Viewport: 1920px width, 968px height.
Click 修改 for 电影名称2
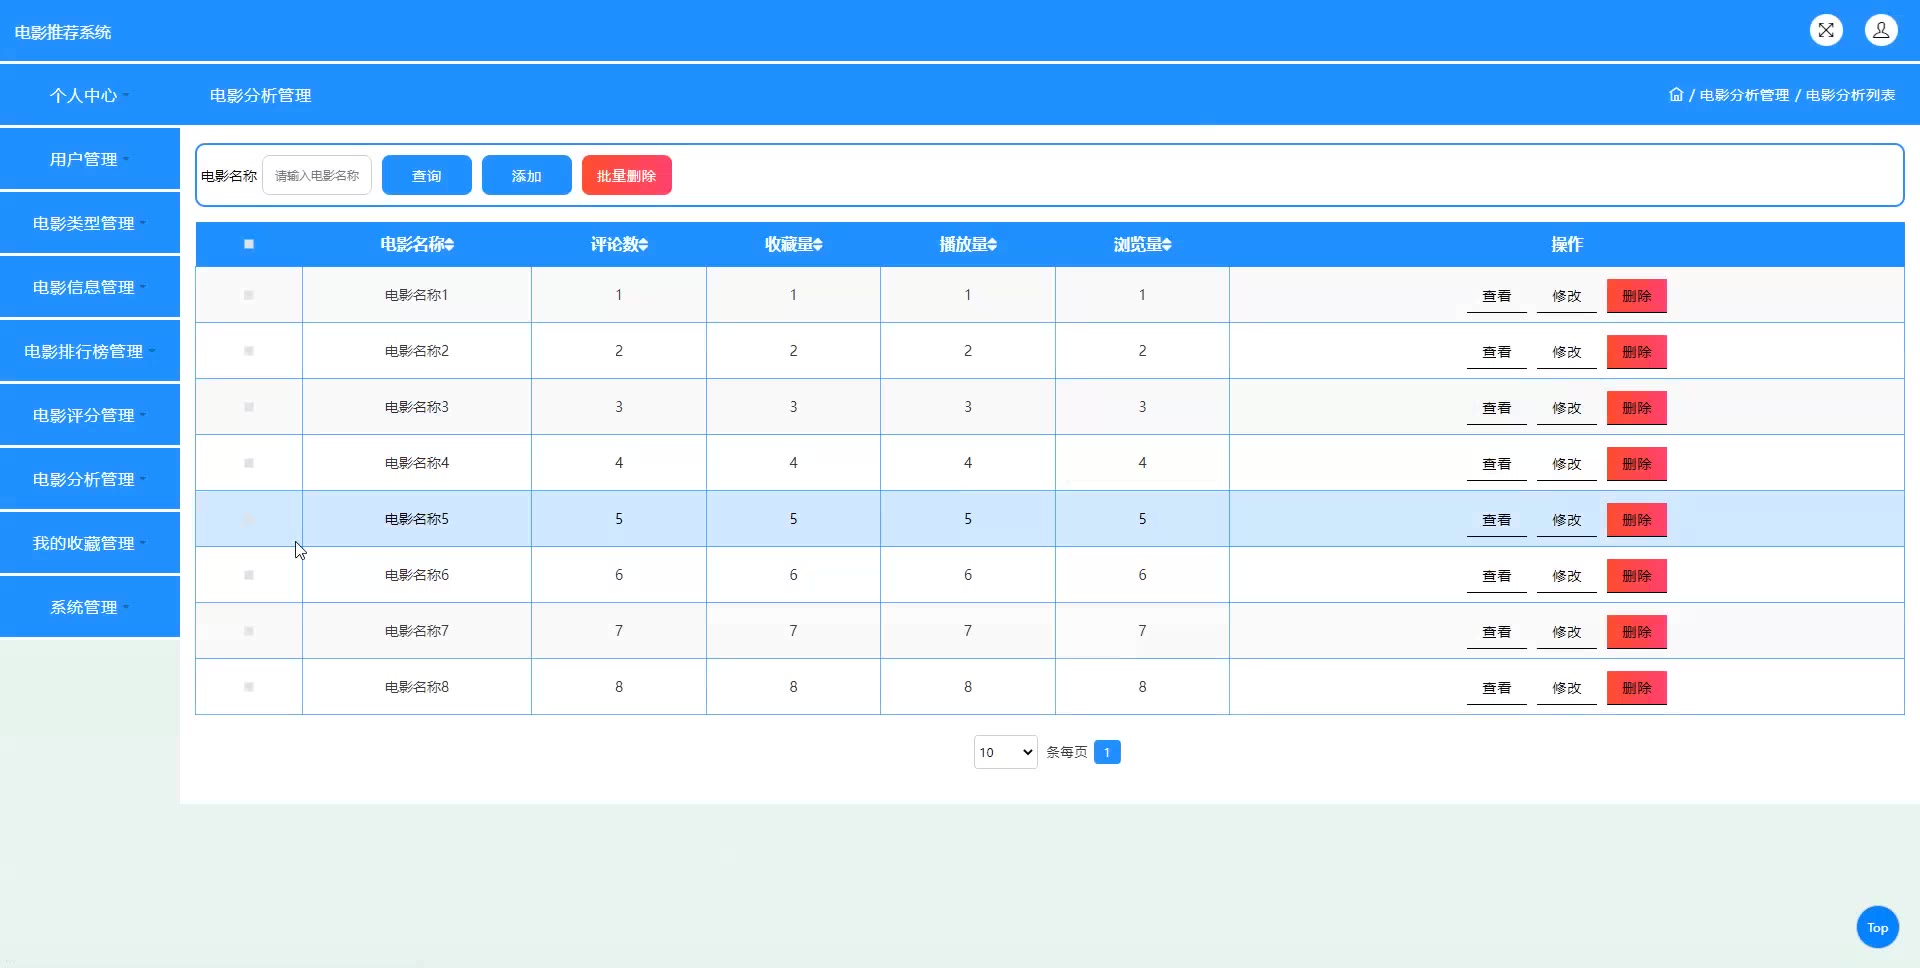pos(1567,352)
